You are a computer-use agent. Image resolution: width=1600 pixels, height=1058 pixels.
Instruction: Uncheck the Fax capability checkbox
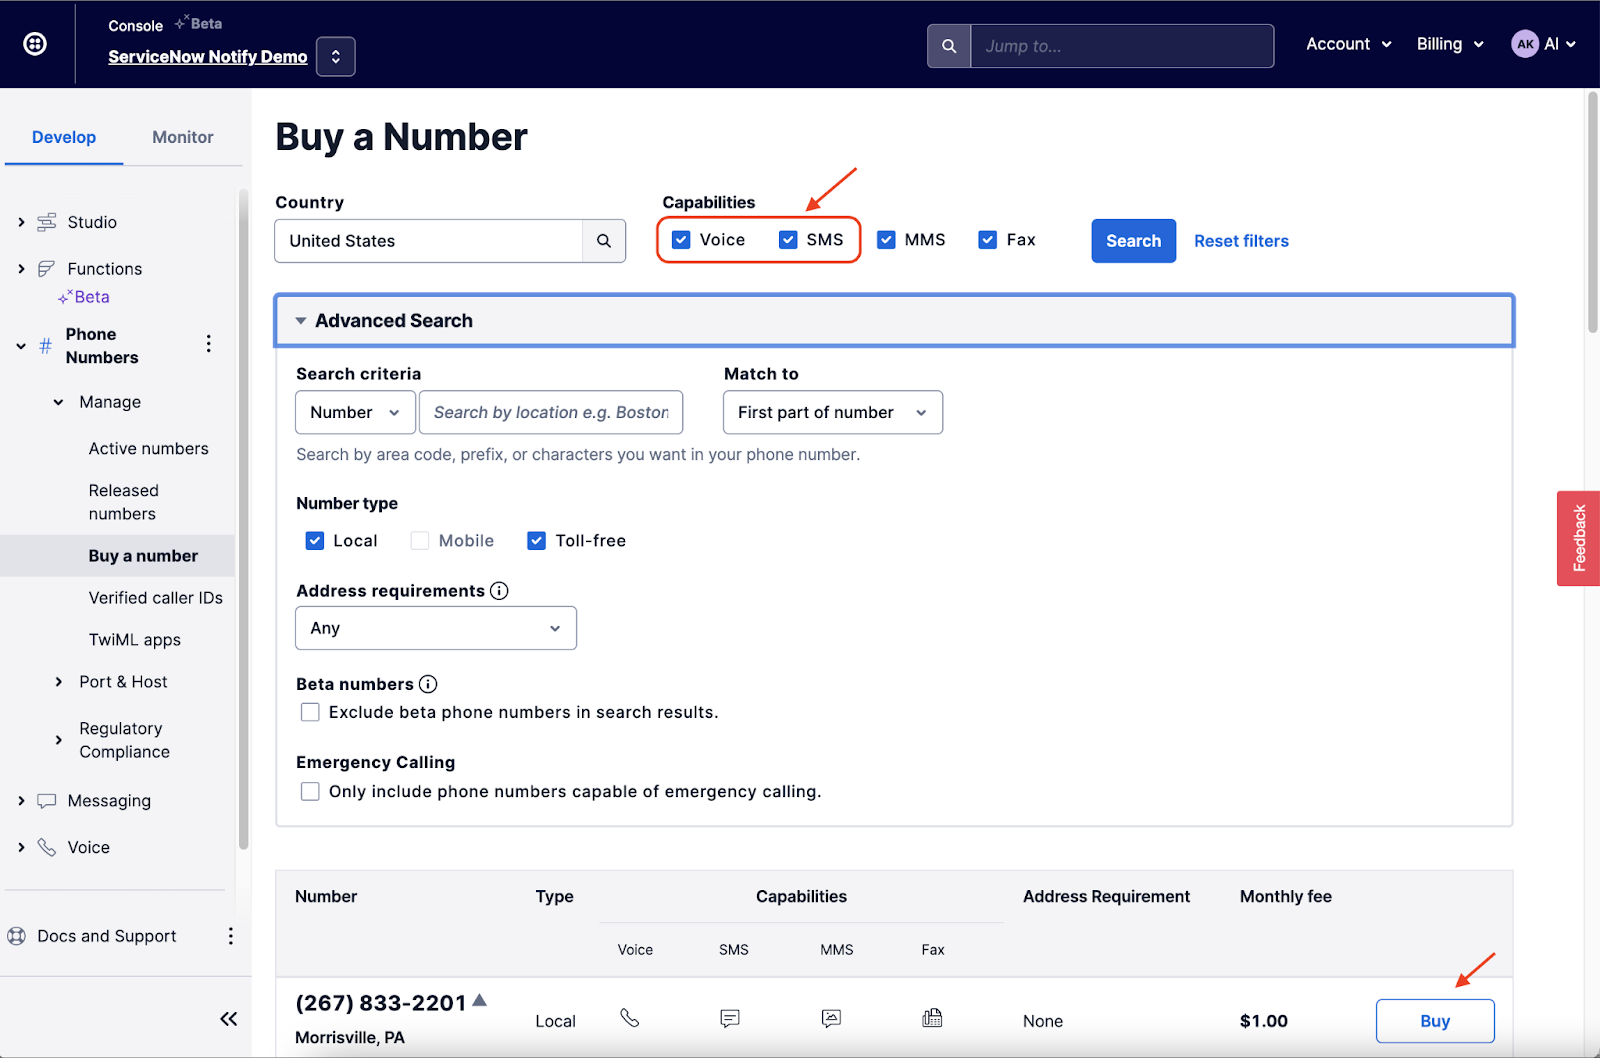(988, 240)
